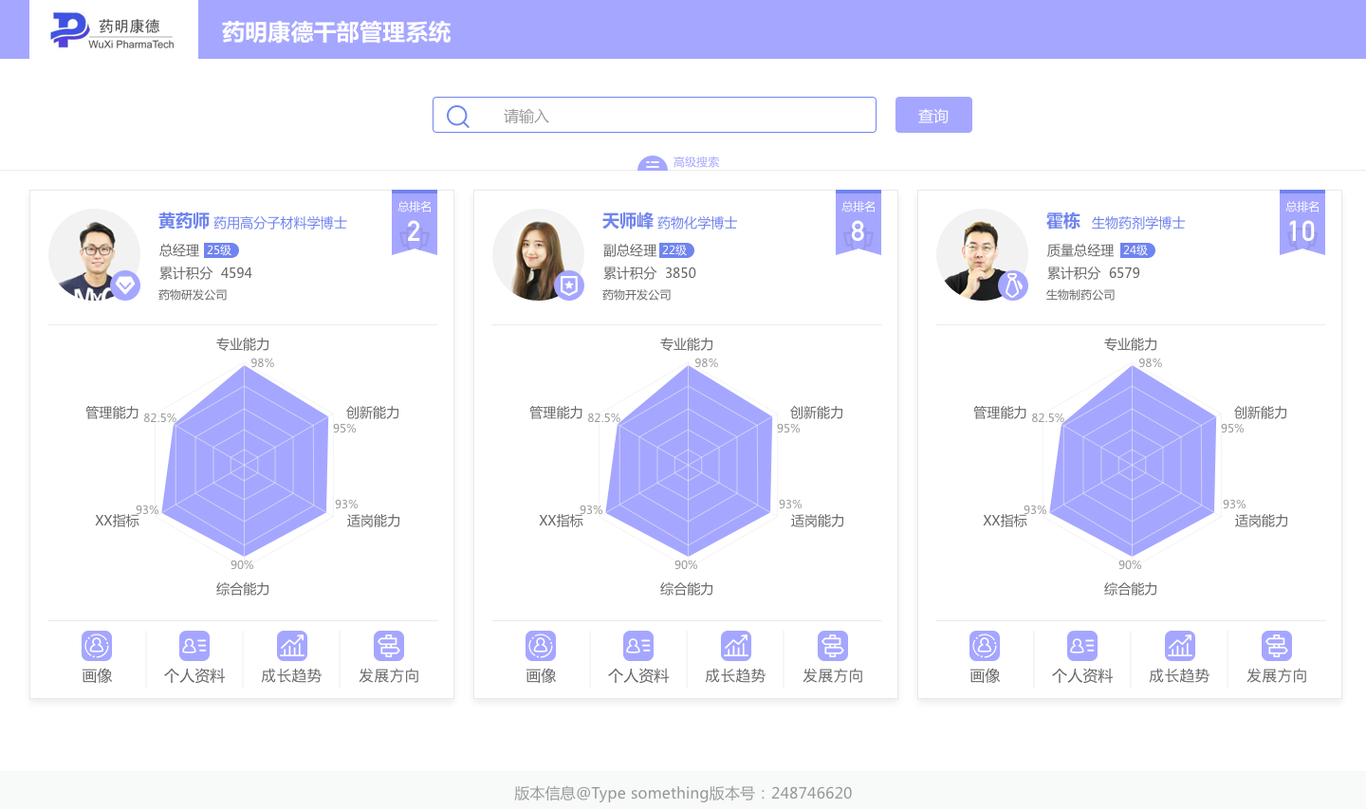Click the name 黄药师
1366x809 pixels.
pos(184,221)
